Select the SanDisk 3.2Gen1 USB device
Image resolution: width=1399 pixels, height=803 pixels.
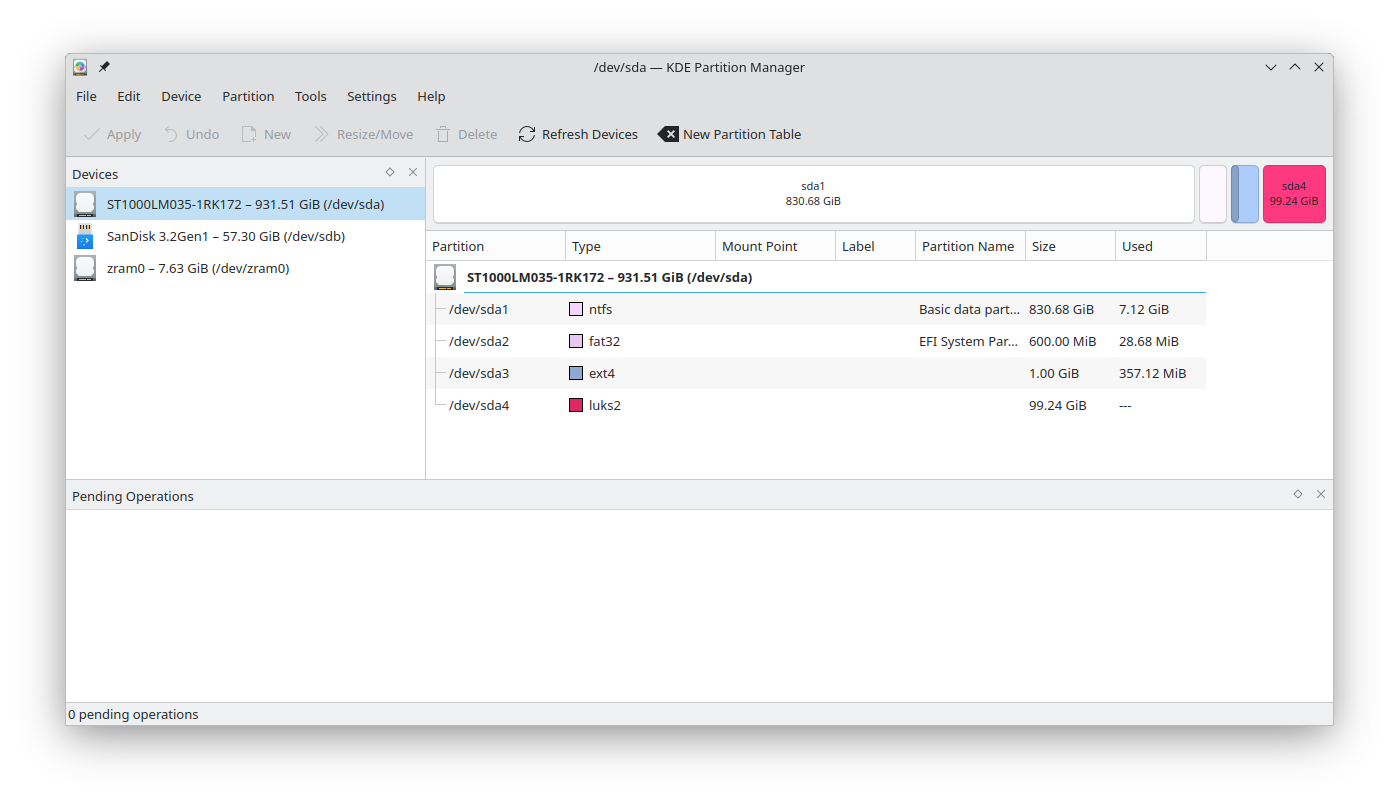[x=225, y=236]
